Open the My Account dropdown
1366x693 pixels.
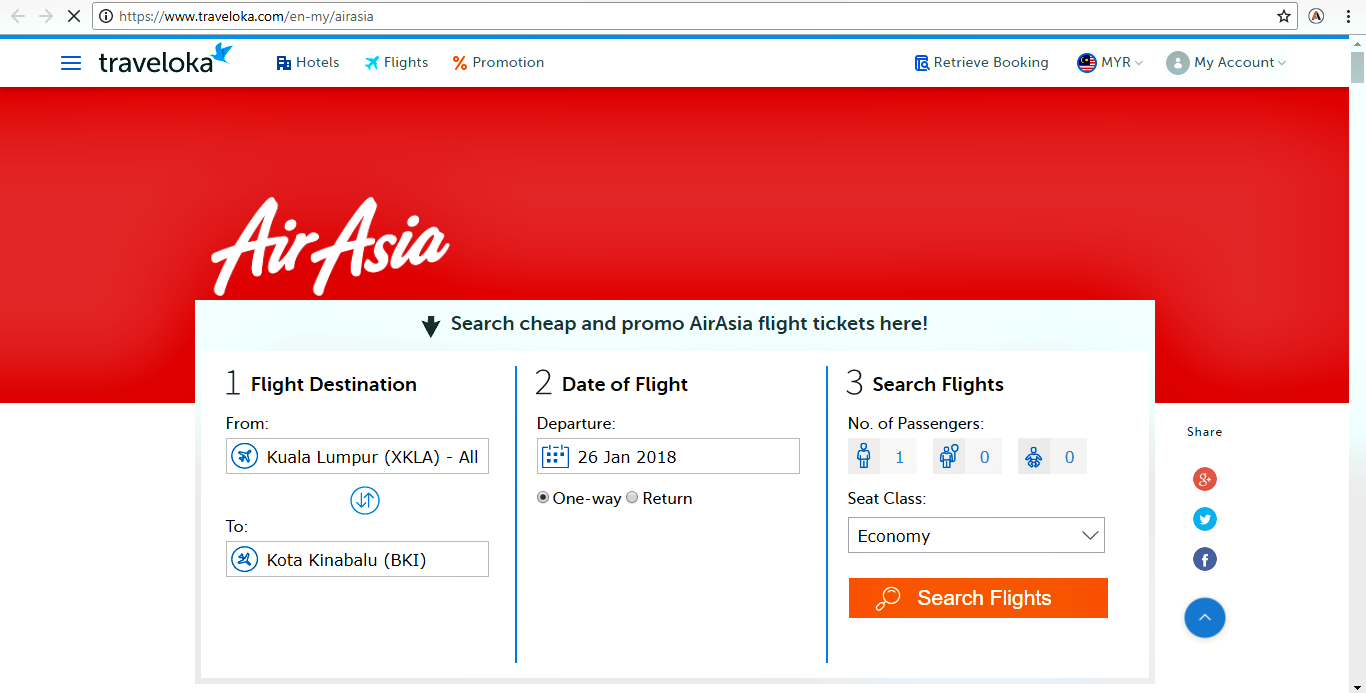coord(1226,62)
